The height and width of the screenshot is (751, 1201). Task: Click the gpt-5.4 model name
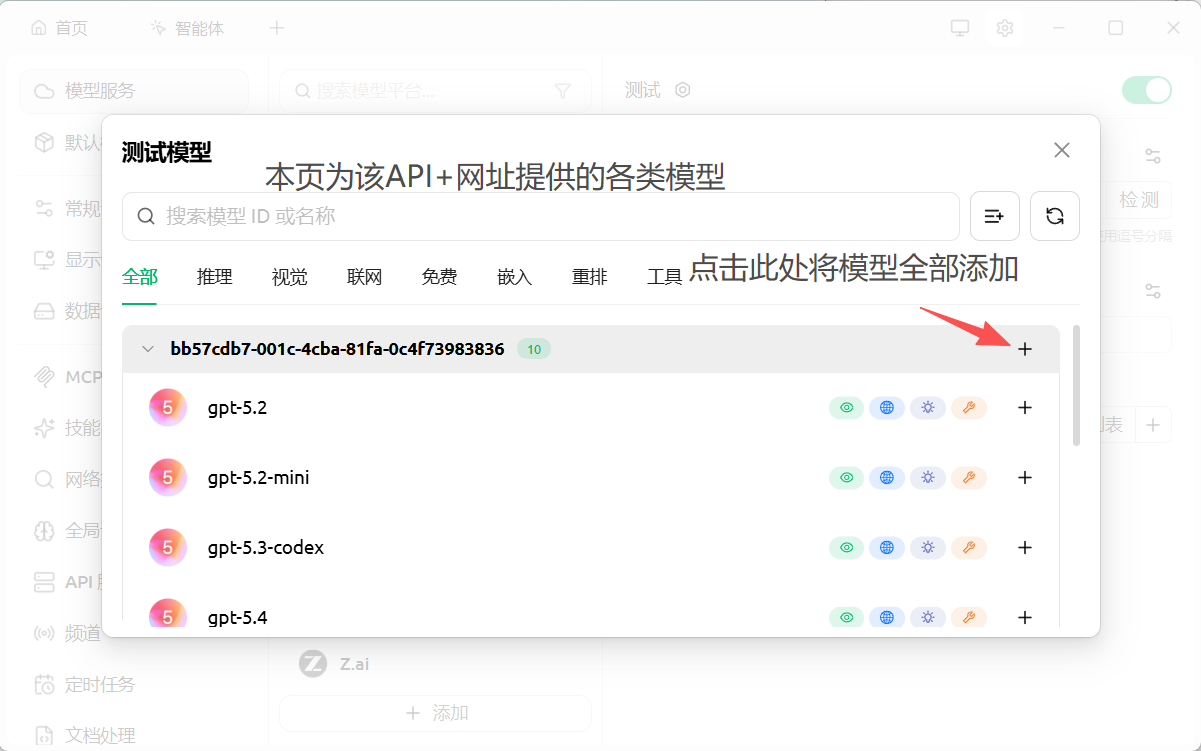(238, 618)
